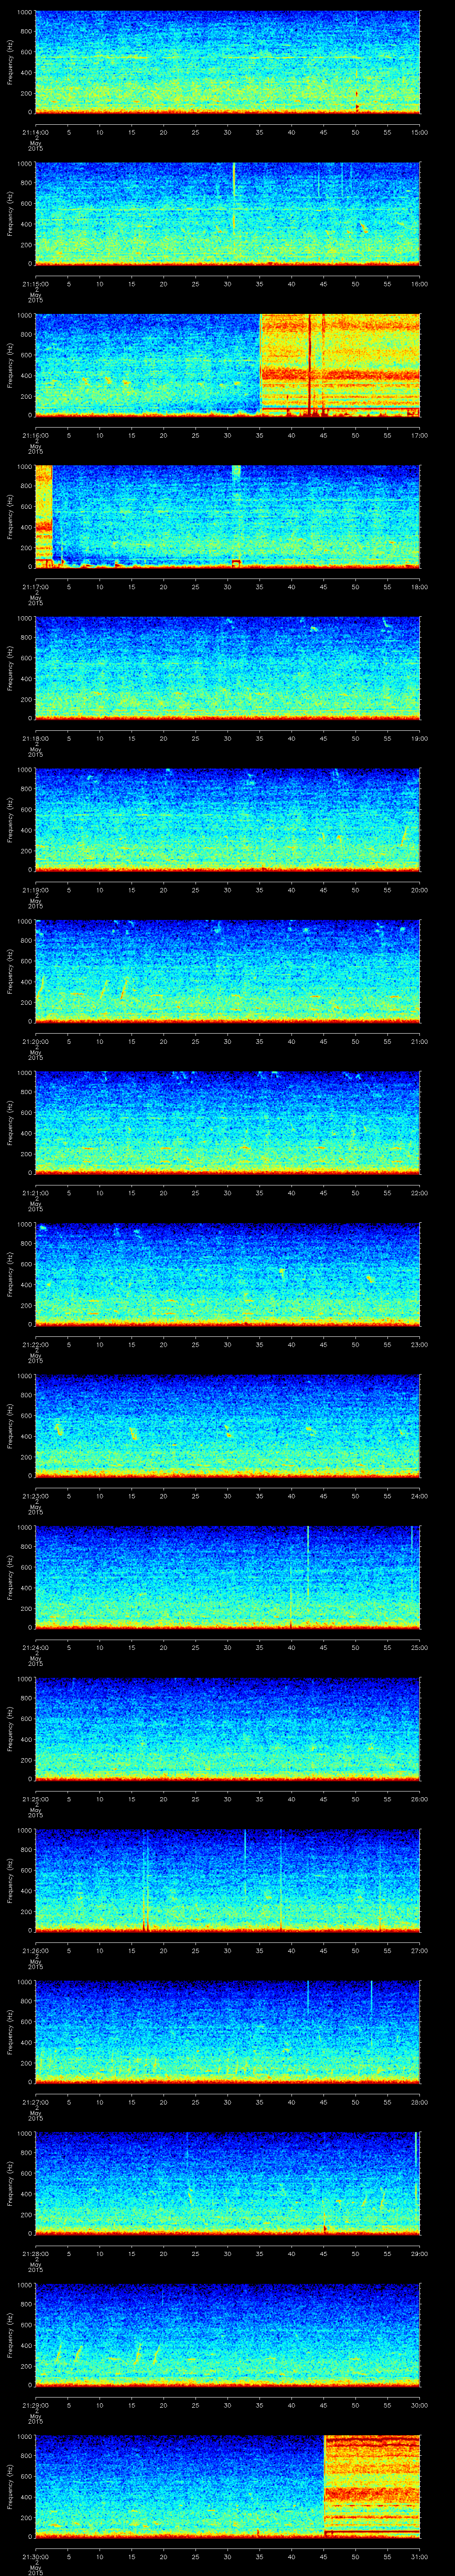
Task: View the spectrogram panel starting at 21:26:00
Action: [228, 1882]
